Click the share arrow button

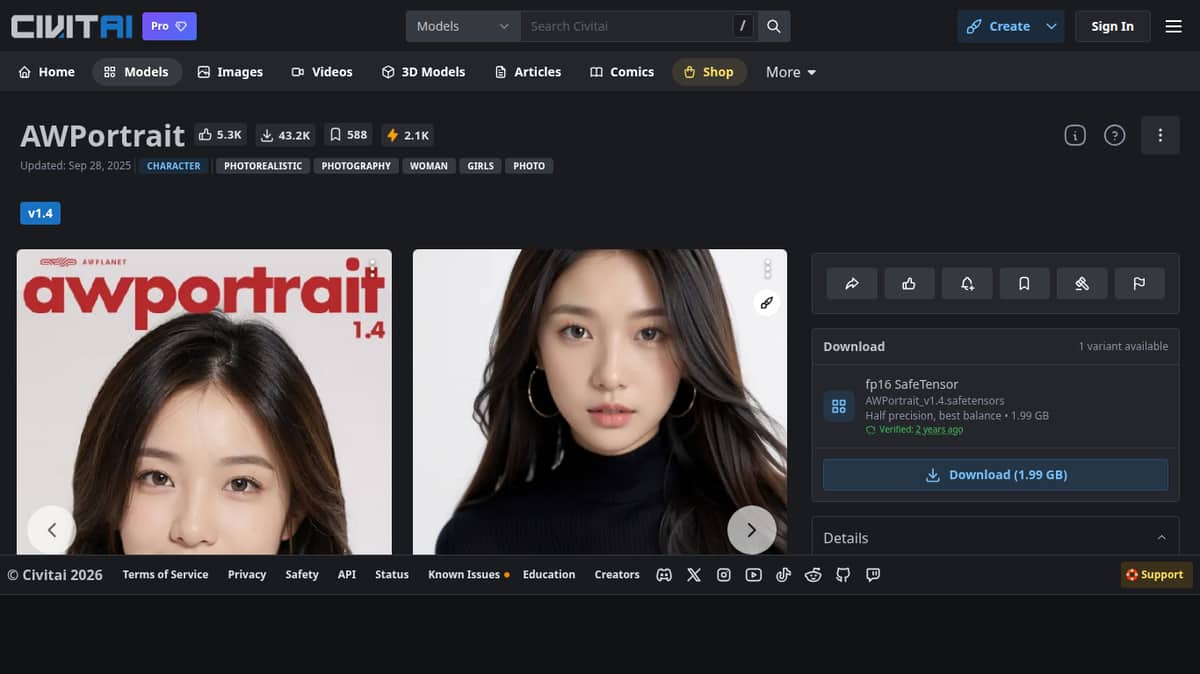coord(852,284)
